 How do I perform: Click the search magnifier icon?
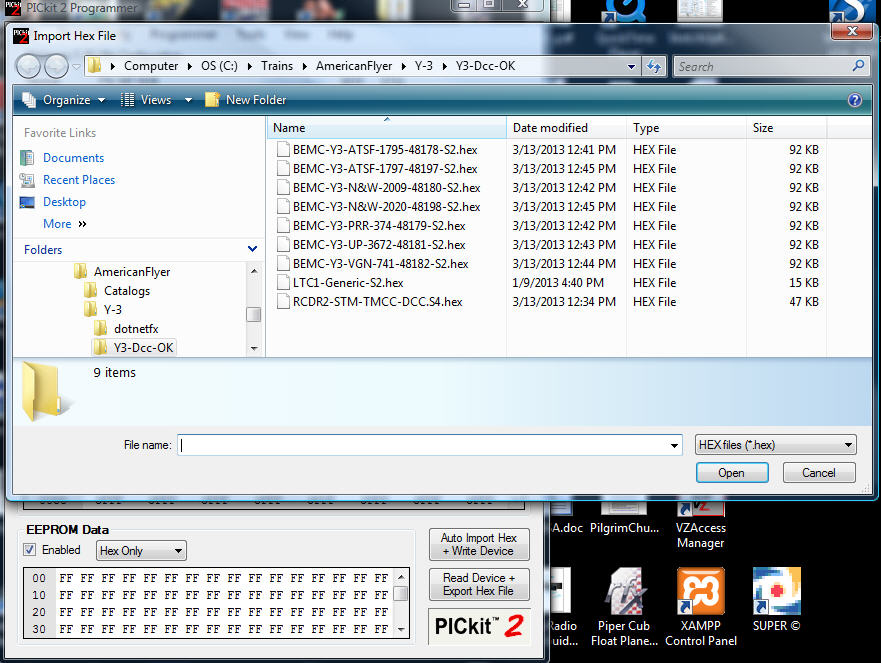pyautogui.click(x=858, y=67)
